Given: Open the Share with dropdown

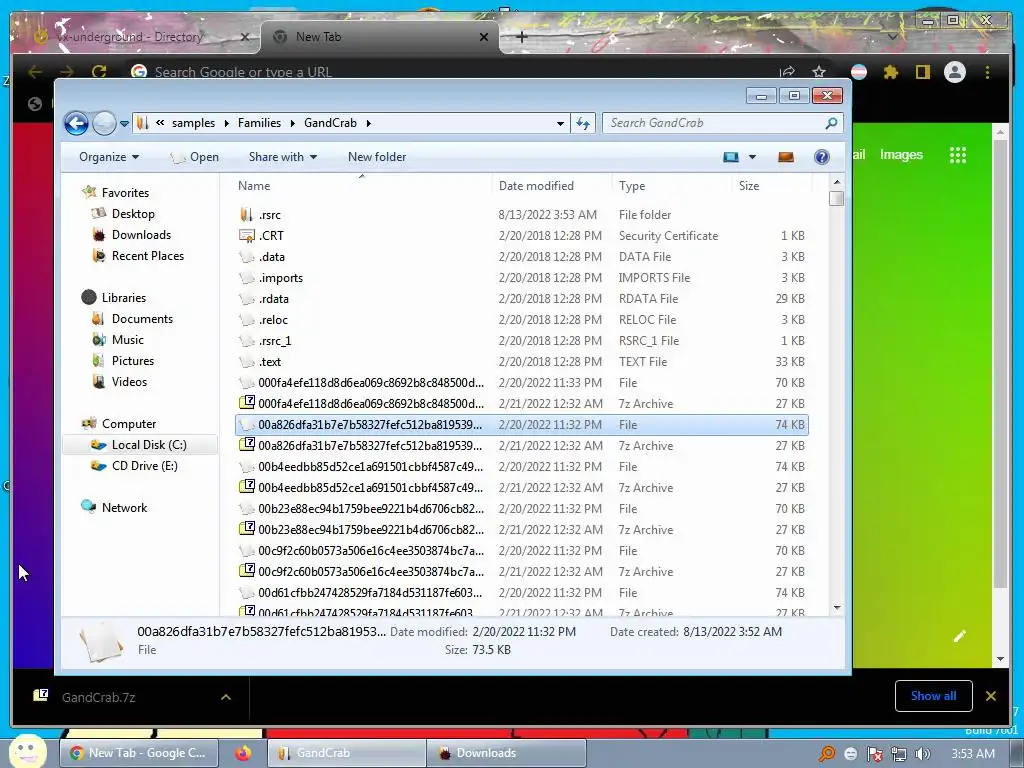Looking at the screenshot, I should (x=283, y=157).
